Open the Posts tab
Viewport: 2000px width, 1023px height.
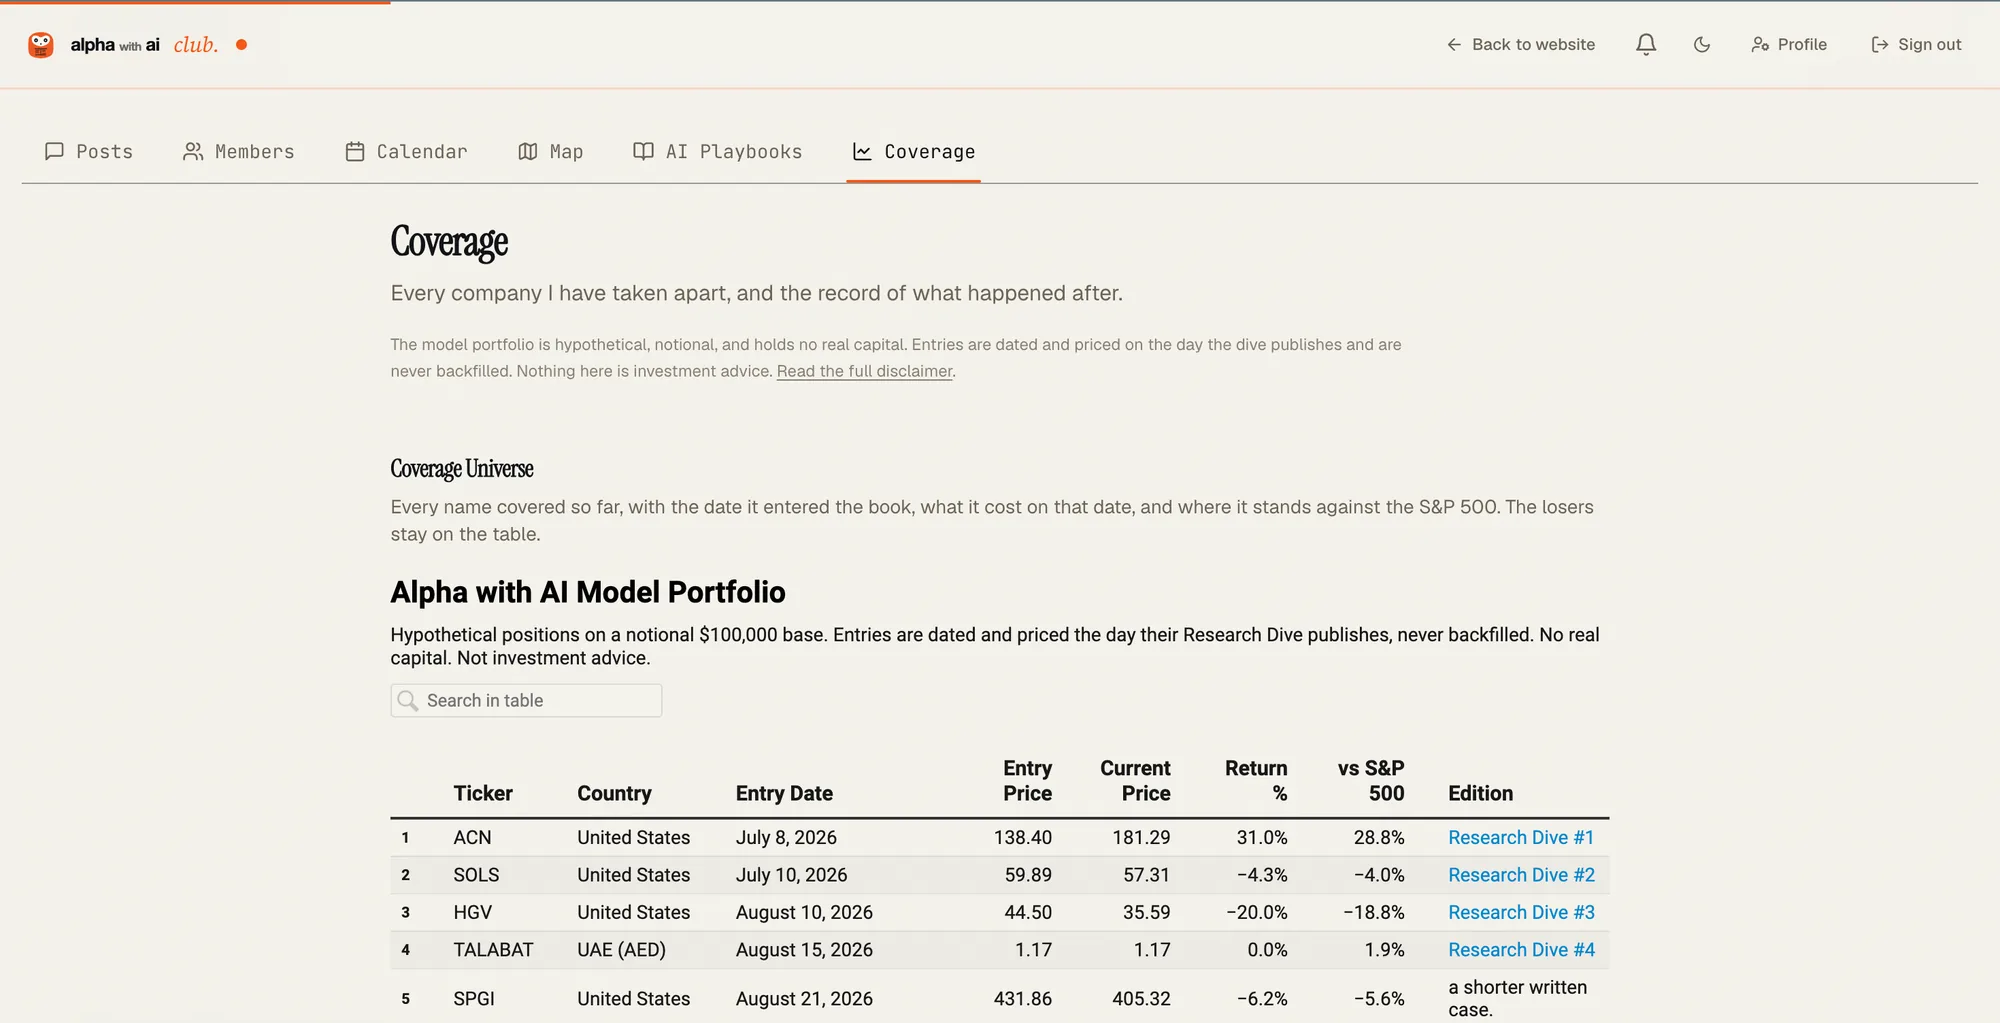[x=89, y=151]
